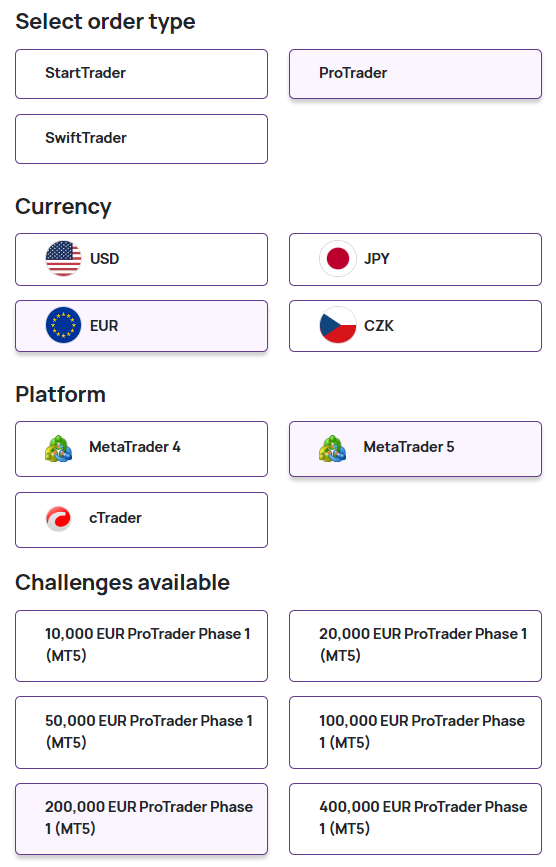The height and width of the screenshot is (867, 556).
Task: Switch platform to cTrader
Action: (141, 520)
